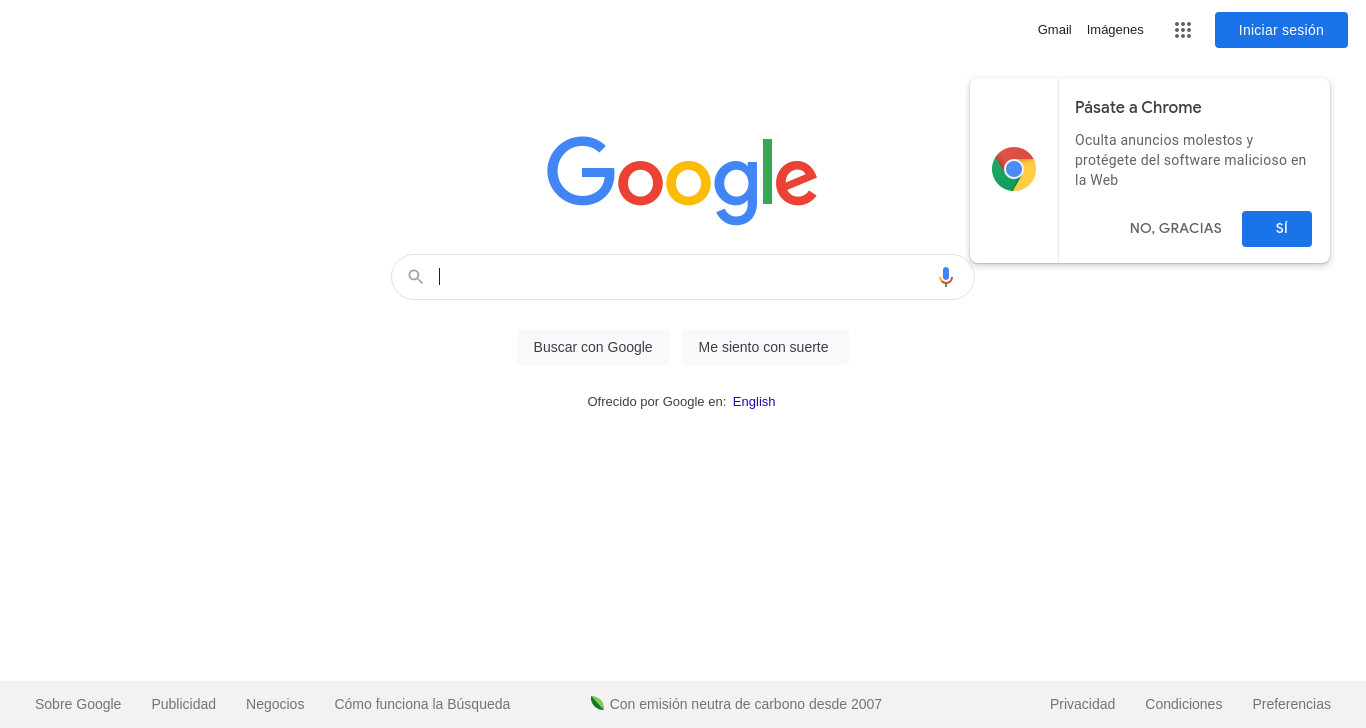1366x728 pixels.
Task: Click the magnifying glass search icon
Action: click(x=416, y=277)
